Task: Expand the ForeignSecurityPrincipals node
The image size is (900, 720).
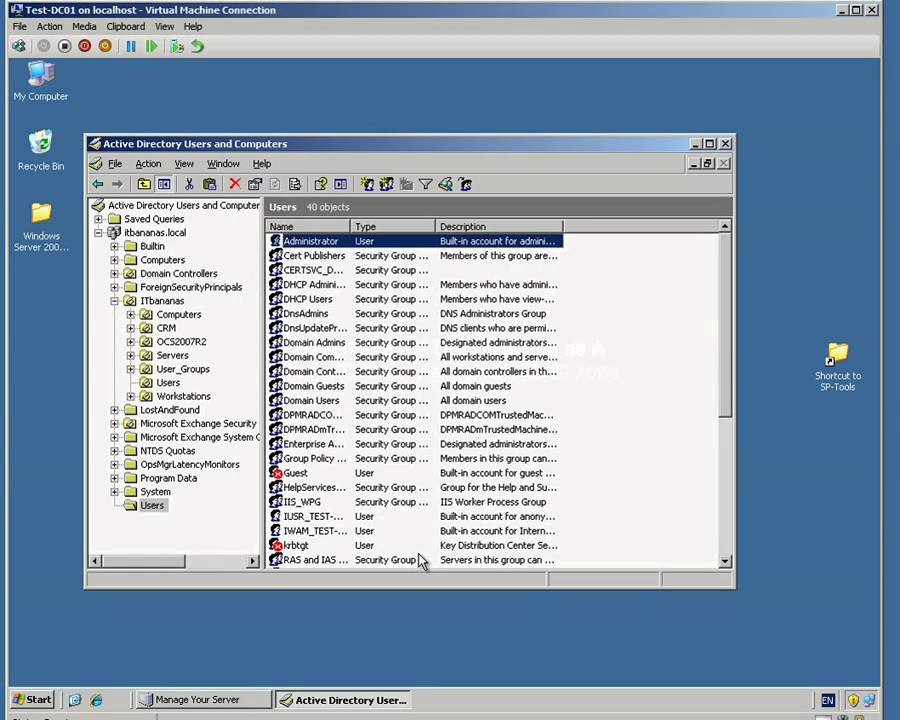Action: click(x=115, y=287)
